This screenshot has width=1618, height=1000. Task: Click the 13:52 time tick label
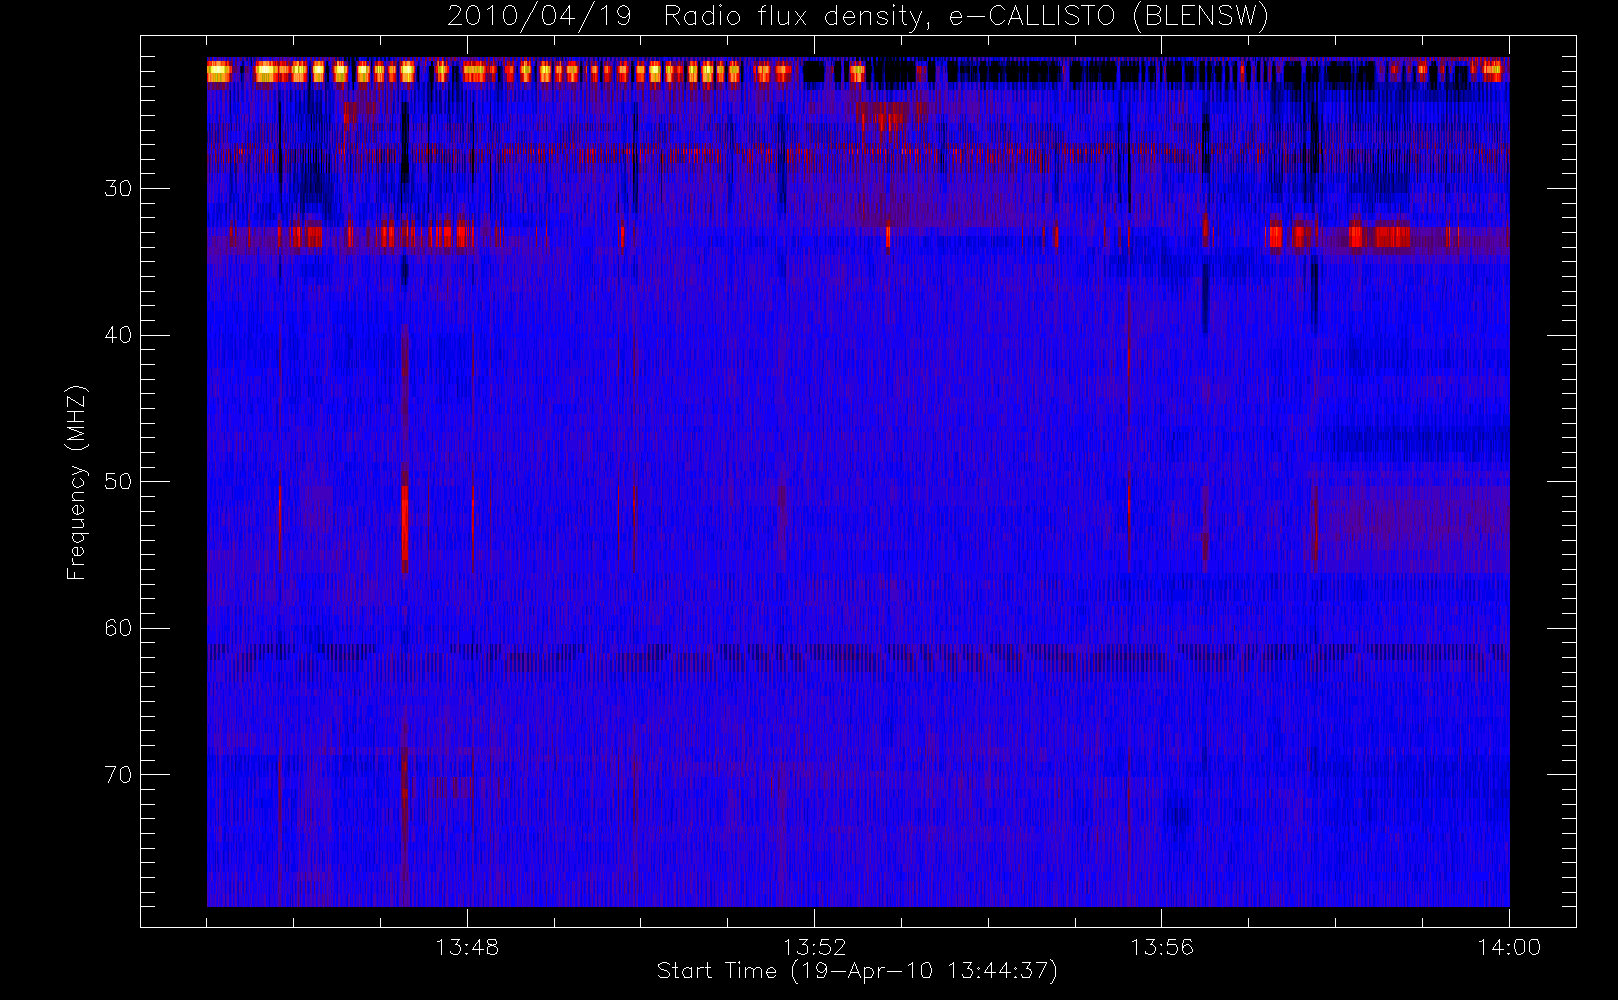pos(814,947)
